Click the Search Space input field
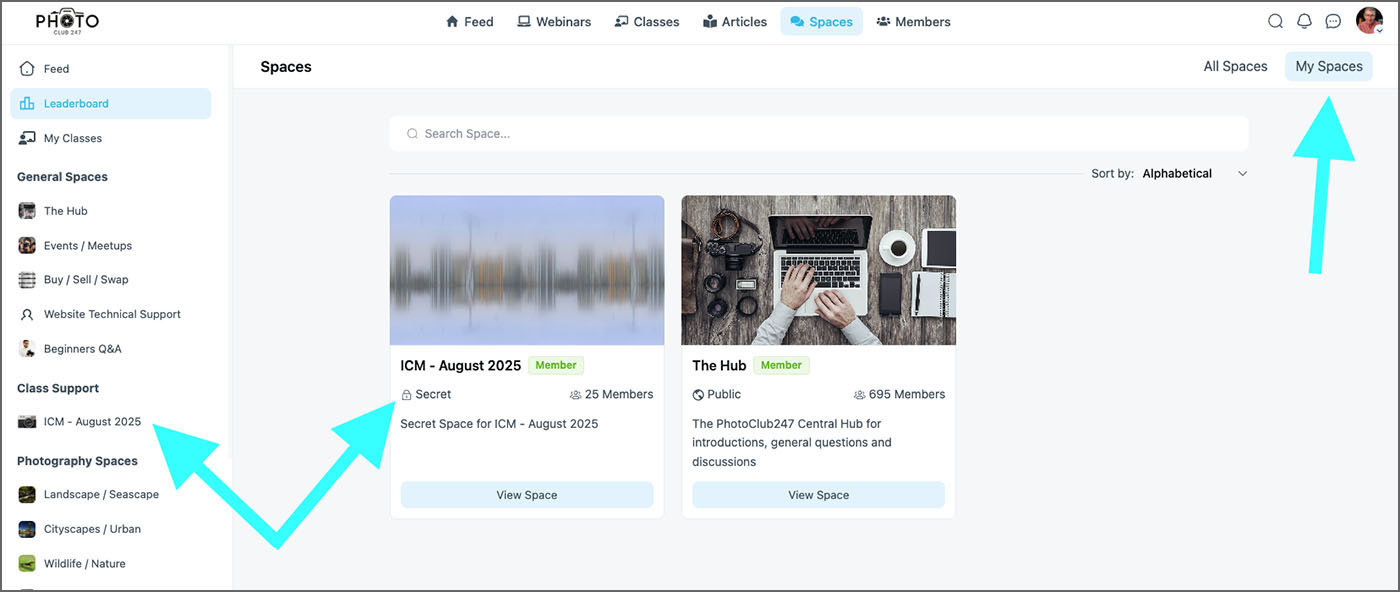The height and width of the screenshot is (592, 1400). [x=819, y=133]
